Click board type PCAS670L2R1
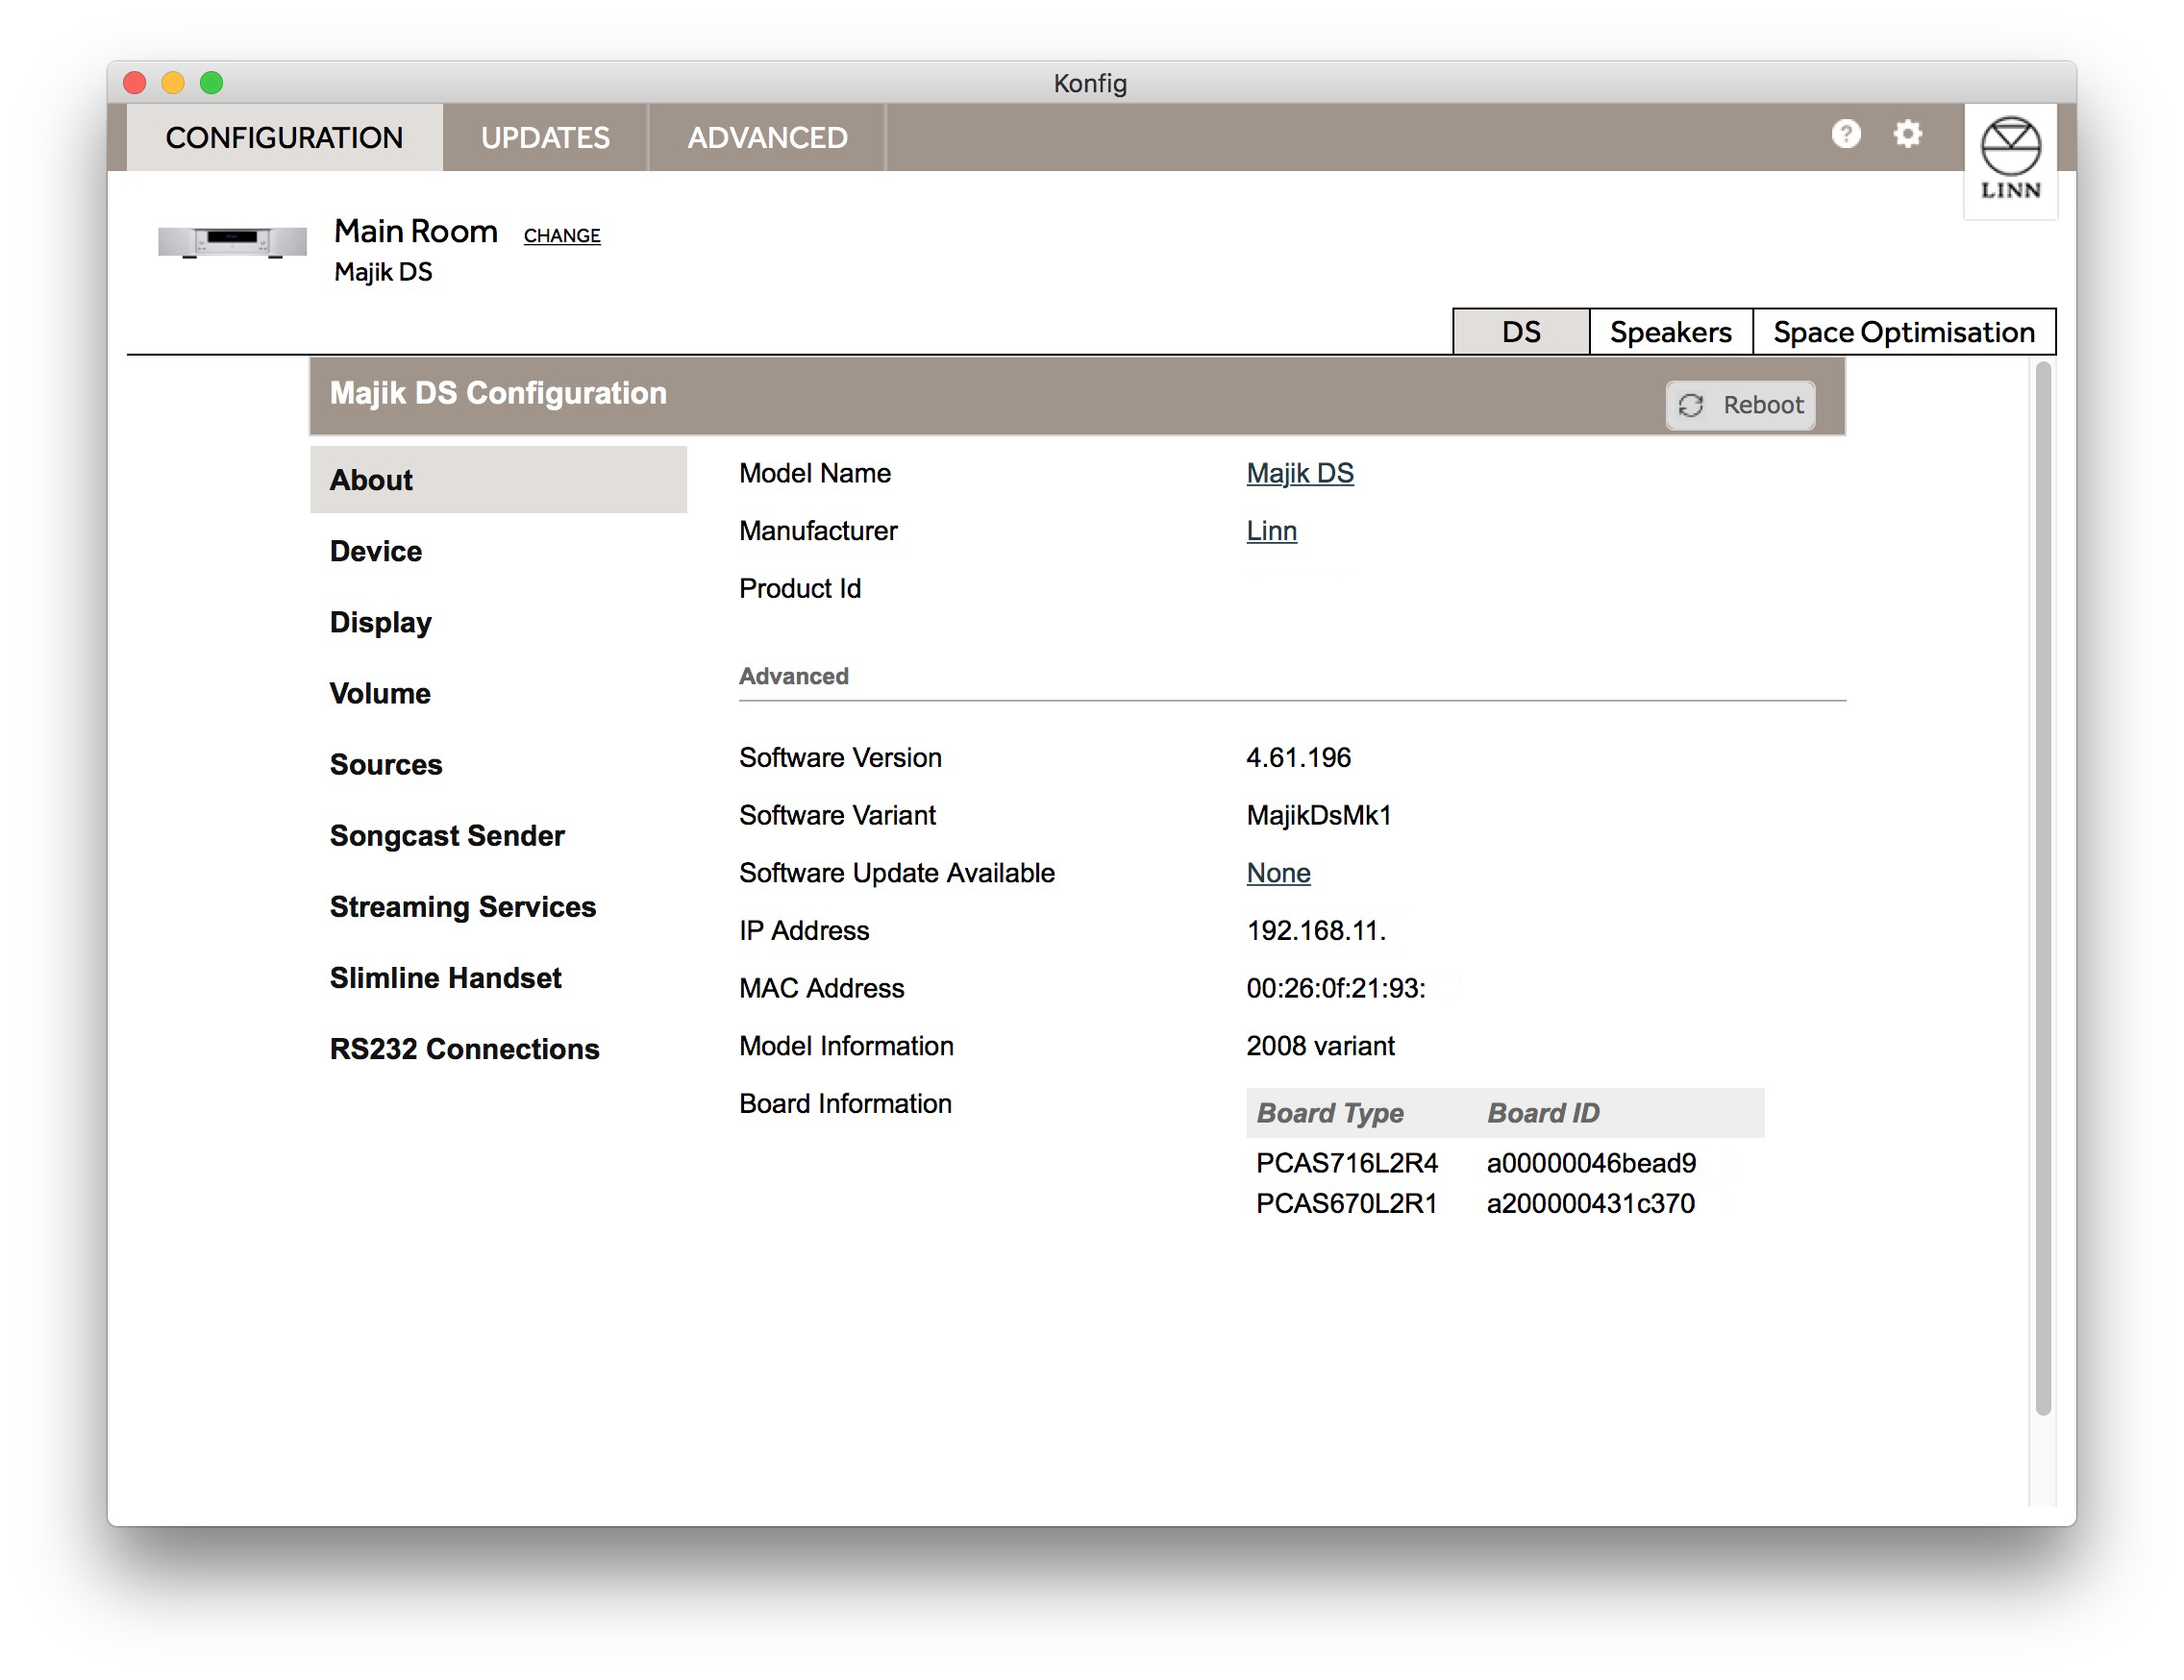Viewport: 2184px width, 1680px height. click(x=1347, y=1203)
